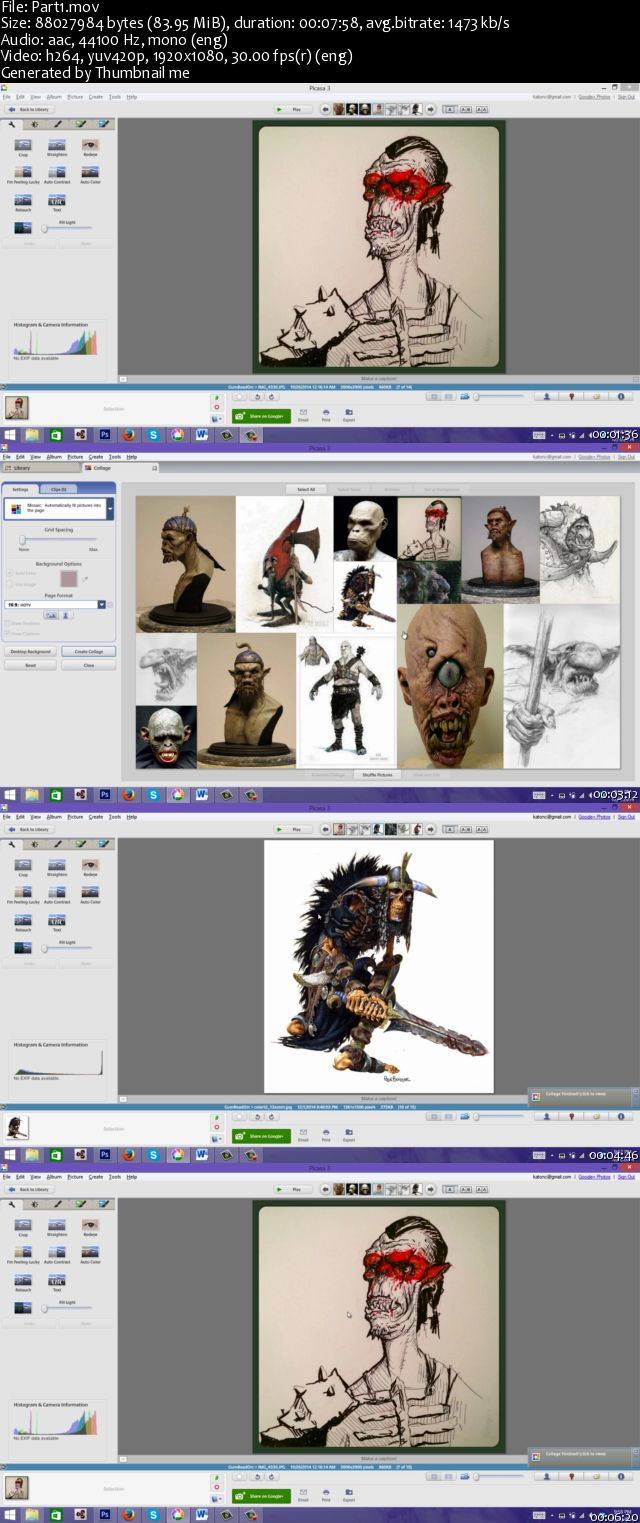Open the Places pin icon in 00:01:36 frame
The image size is (640, 1523).
(x=572, y=397)
